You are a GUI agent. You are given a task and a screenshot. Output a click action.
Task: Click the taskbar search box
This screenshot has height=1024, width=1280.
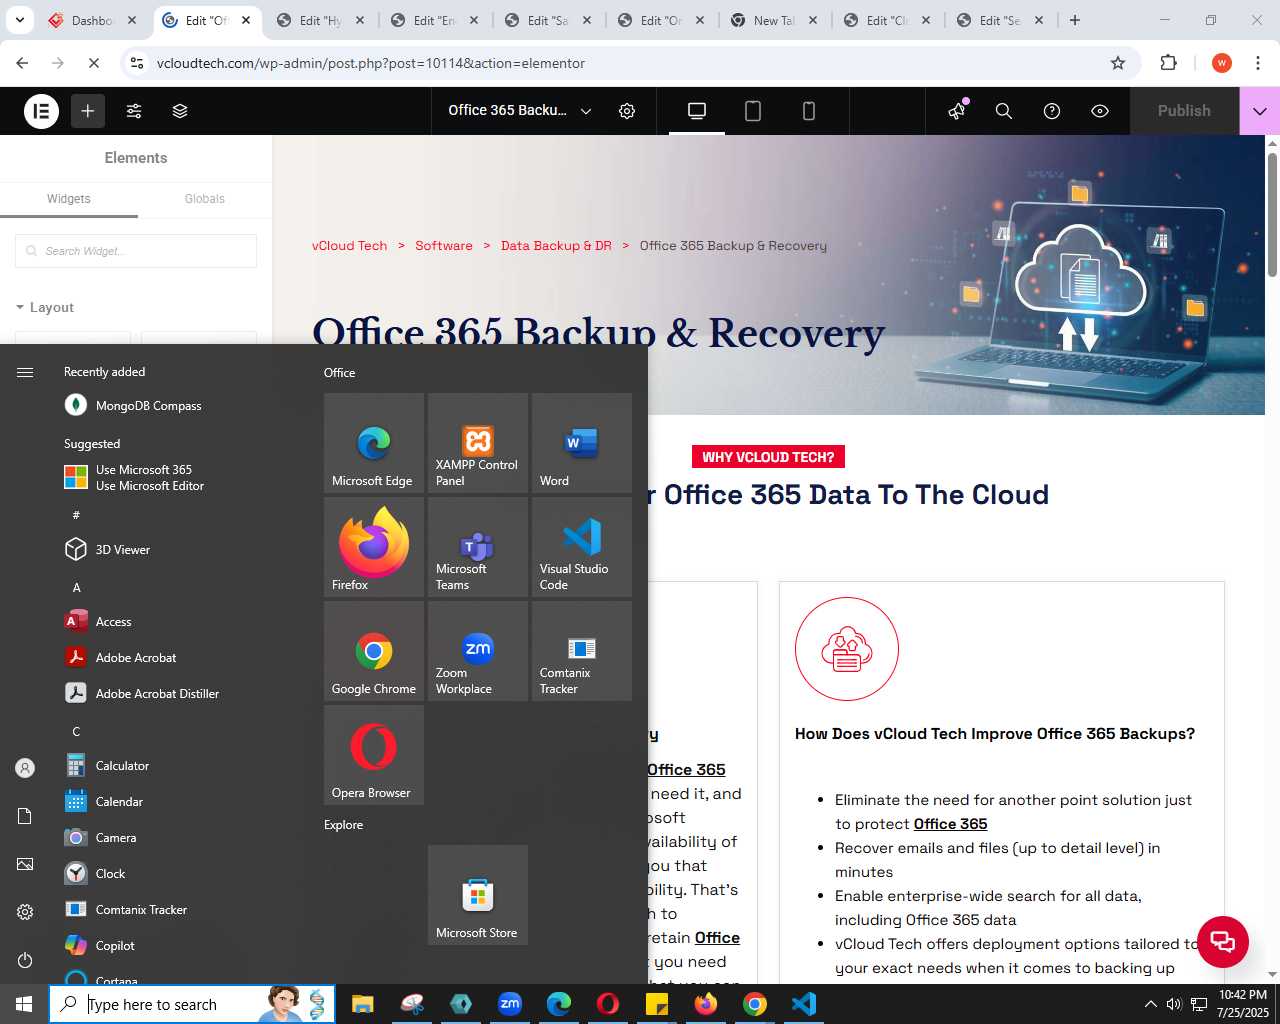coord(192,1004)
